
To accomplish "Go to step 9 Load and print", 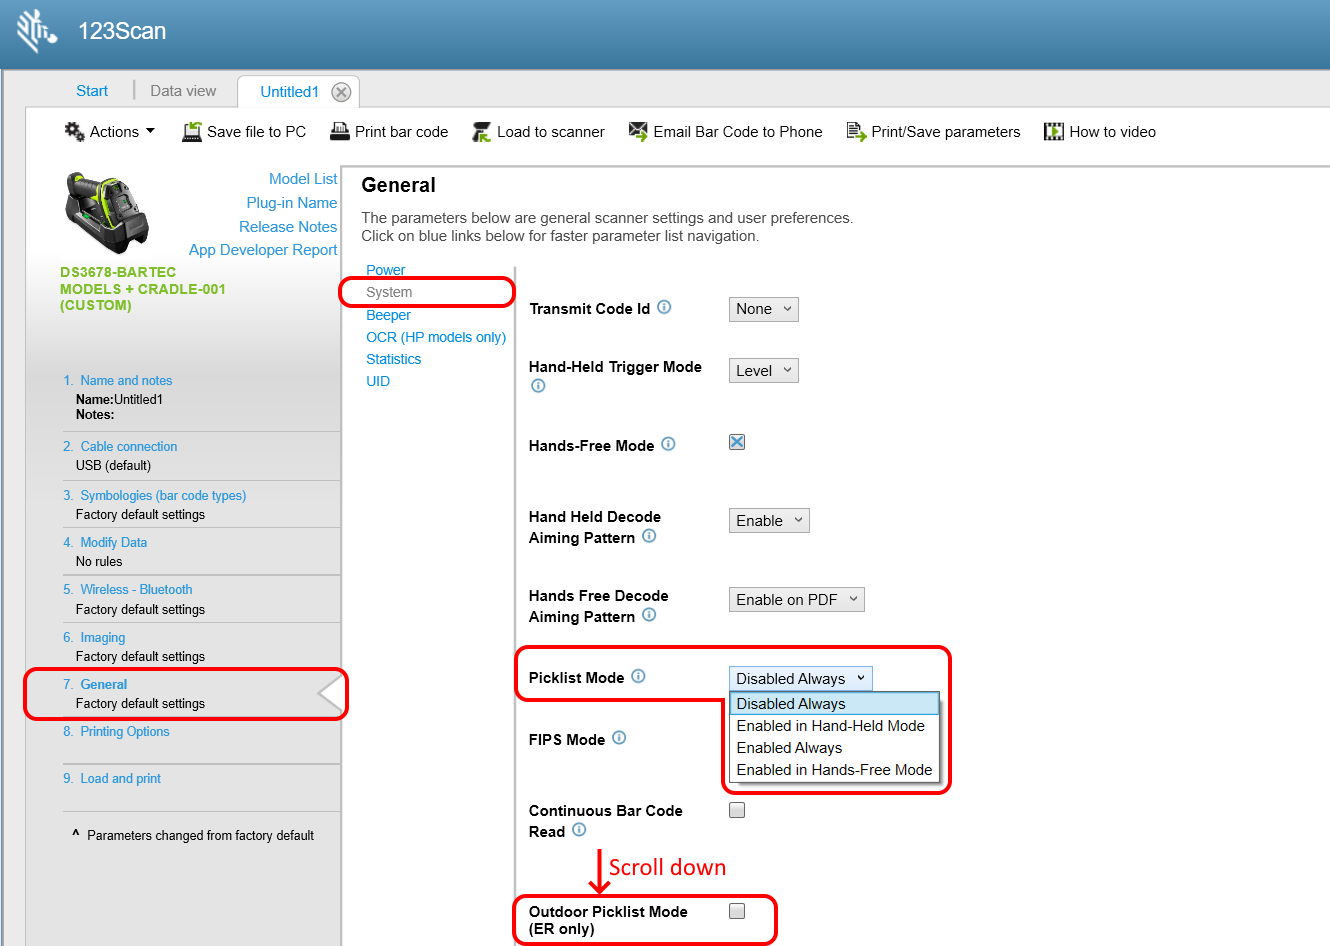I will pyautogui.click(x=120, y=779).
